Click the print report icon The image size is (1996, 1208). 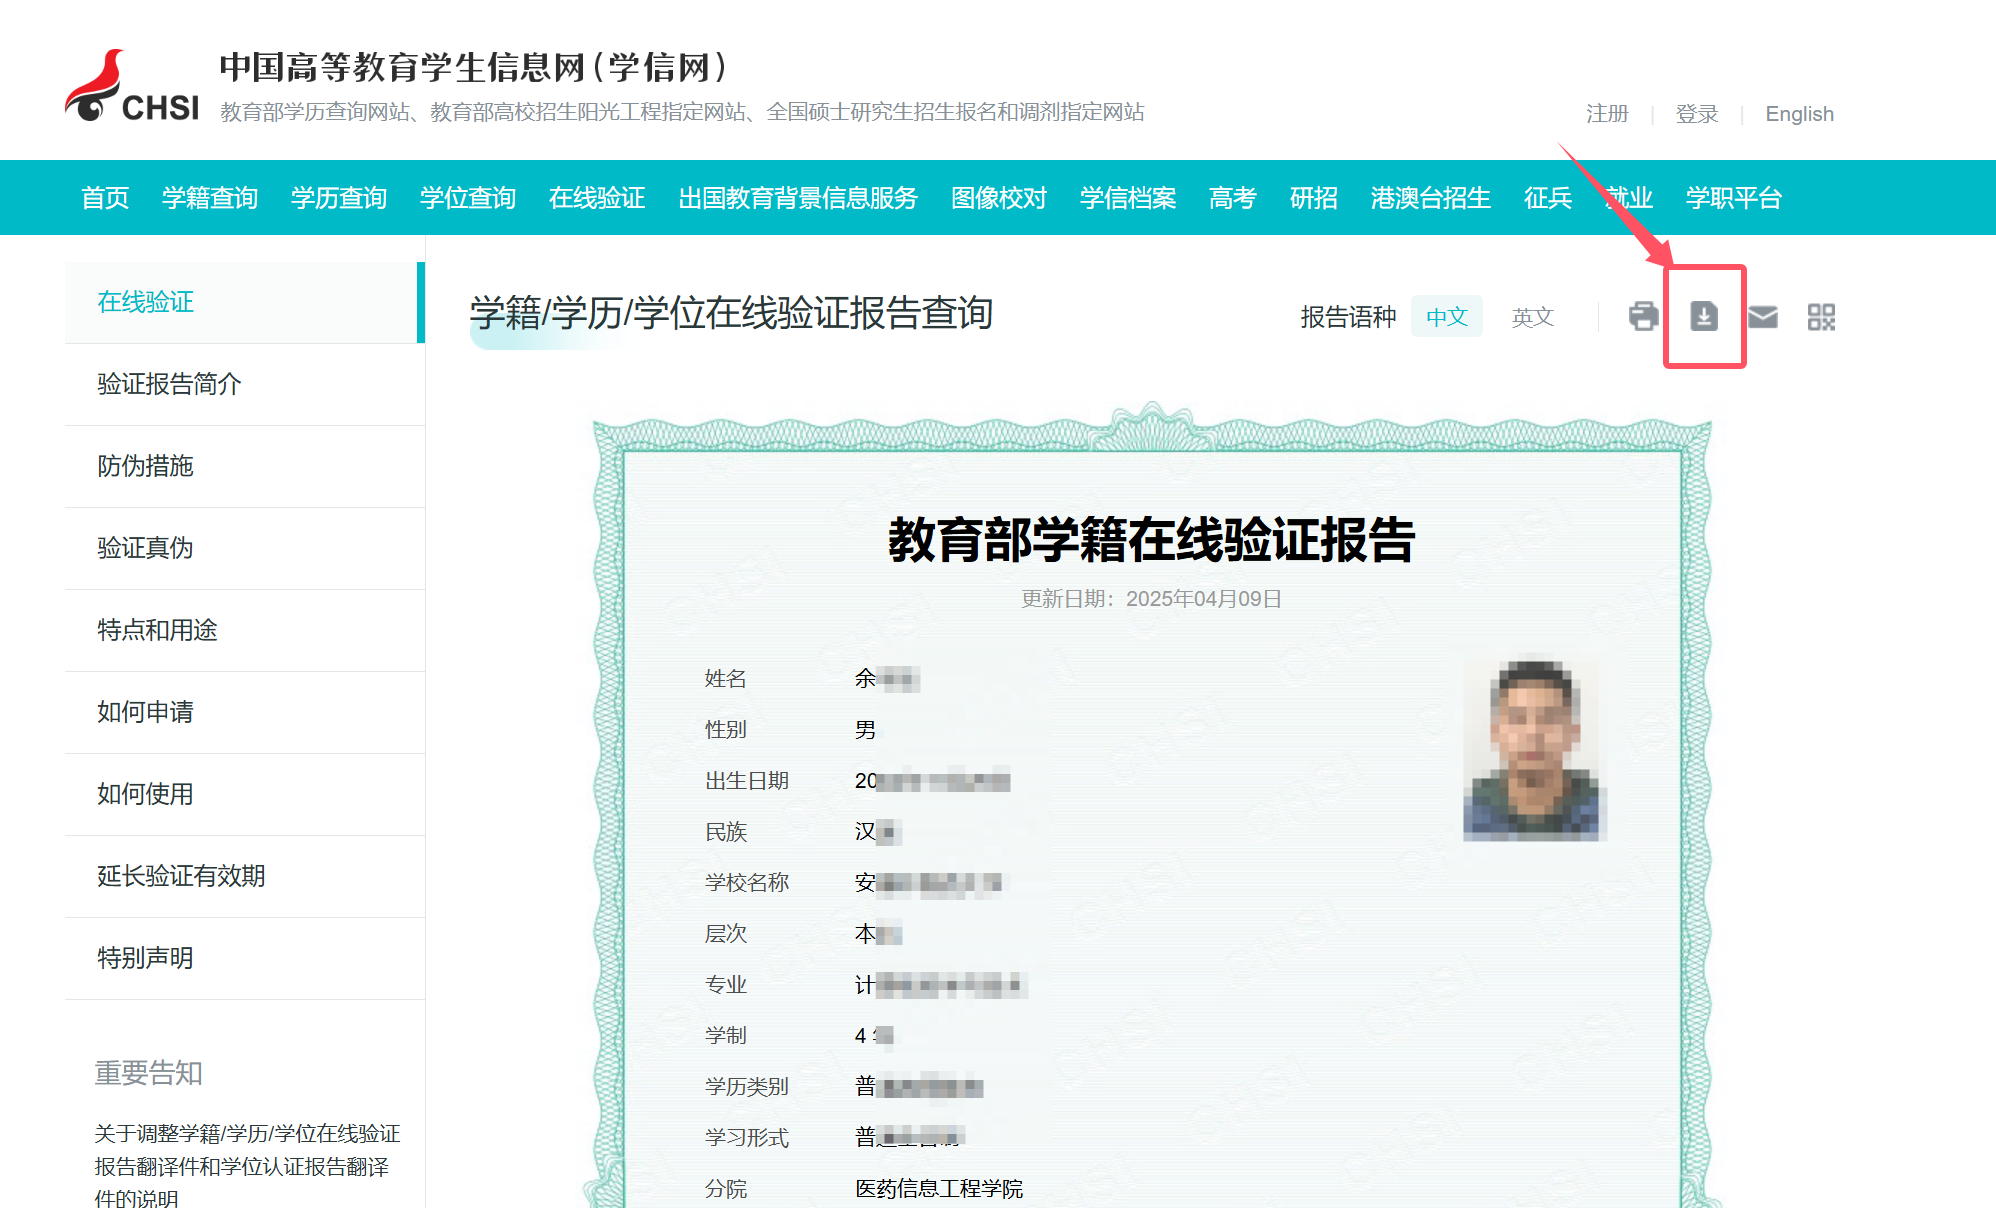(1643, 317)
